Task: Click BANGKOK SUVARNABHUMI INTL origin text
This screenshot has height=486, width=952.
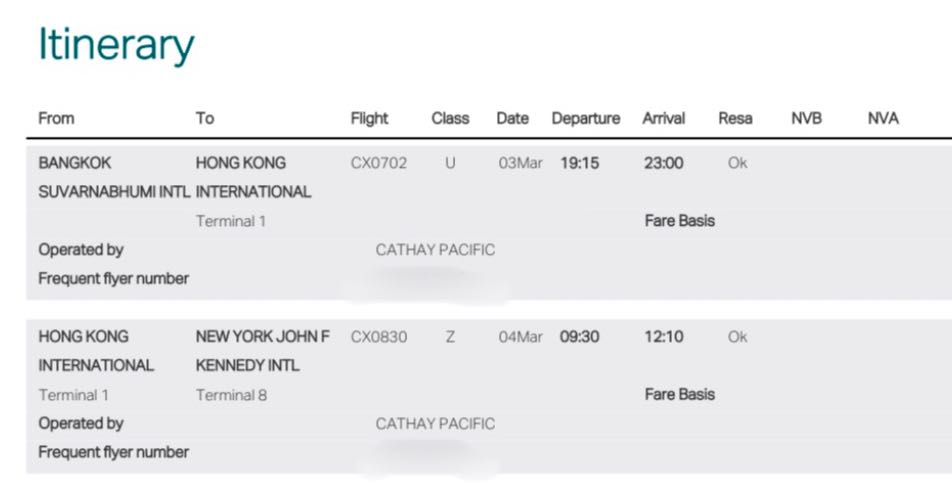Action: [114, 177]
